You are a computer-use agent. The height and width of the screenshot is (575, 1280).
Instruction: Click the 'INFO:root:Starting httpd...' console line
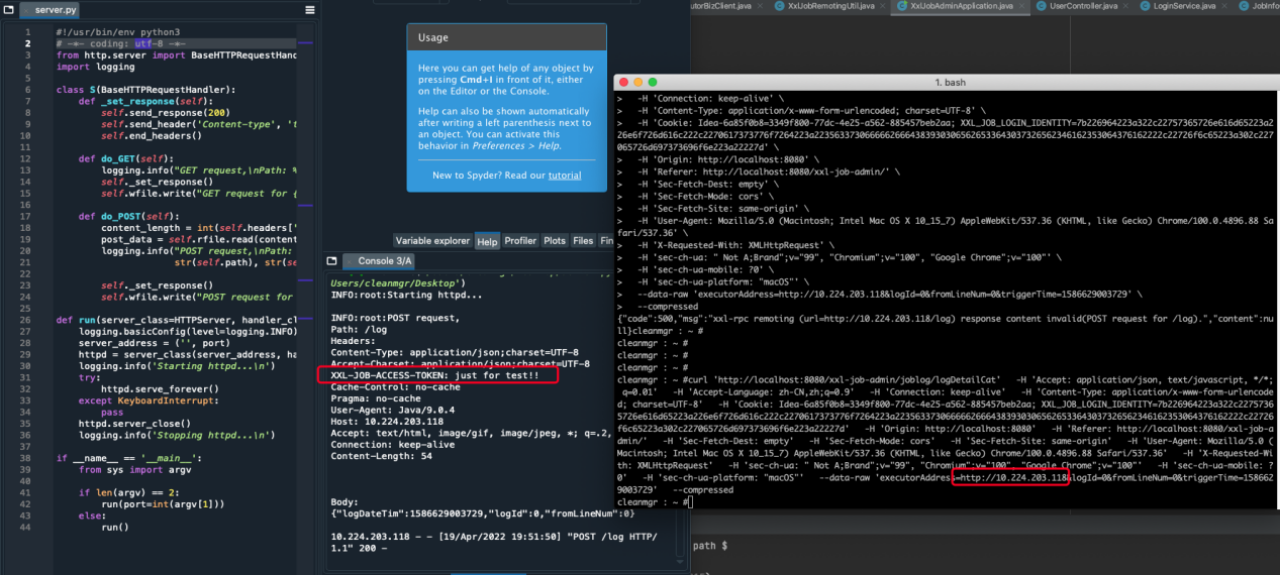[x=406, y=295]
